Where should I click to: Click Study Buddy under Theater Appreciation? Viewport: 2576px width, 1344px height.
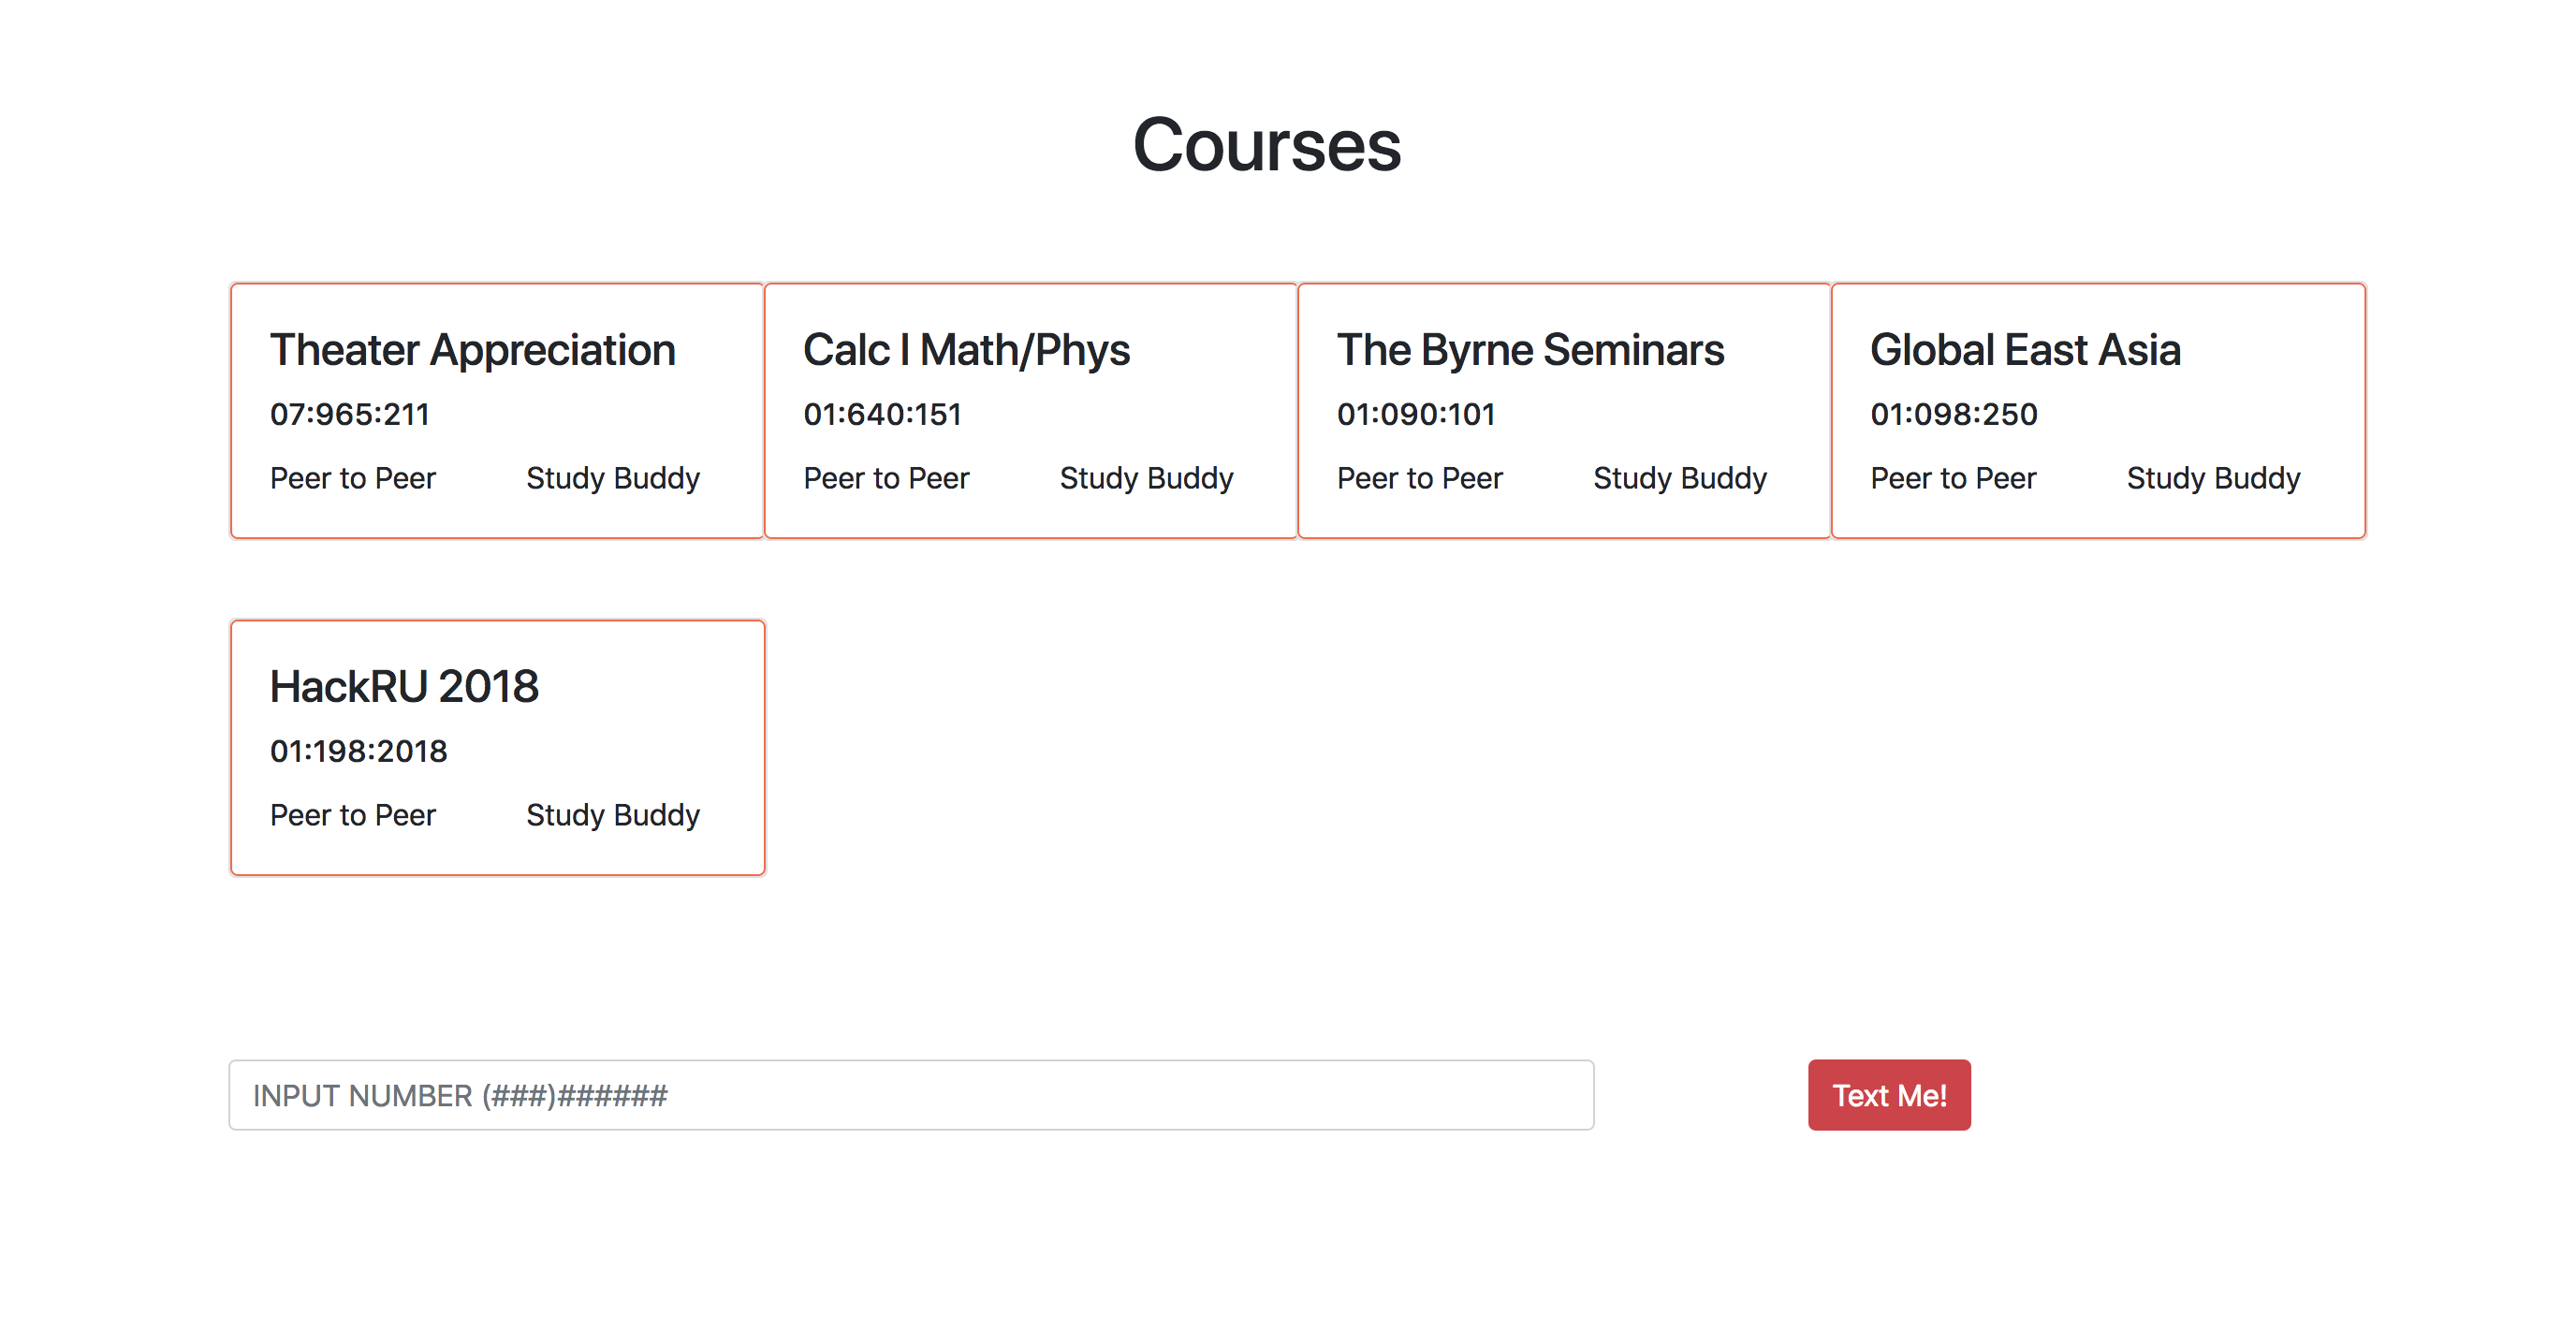click(x=612, y=478)
